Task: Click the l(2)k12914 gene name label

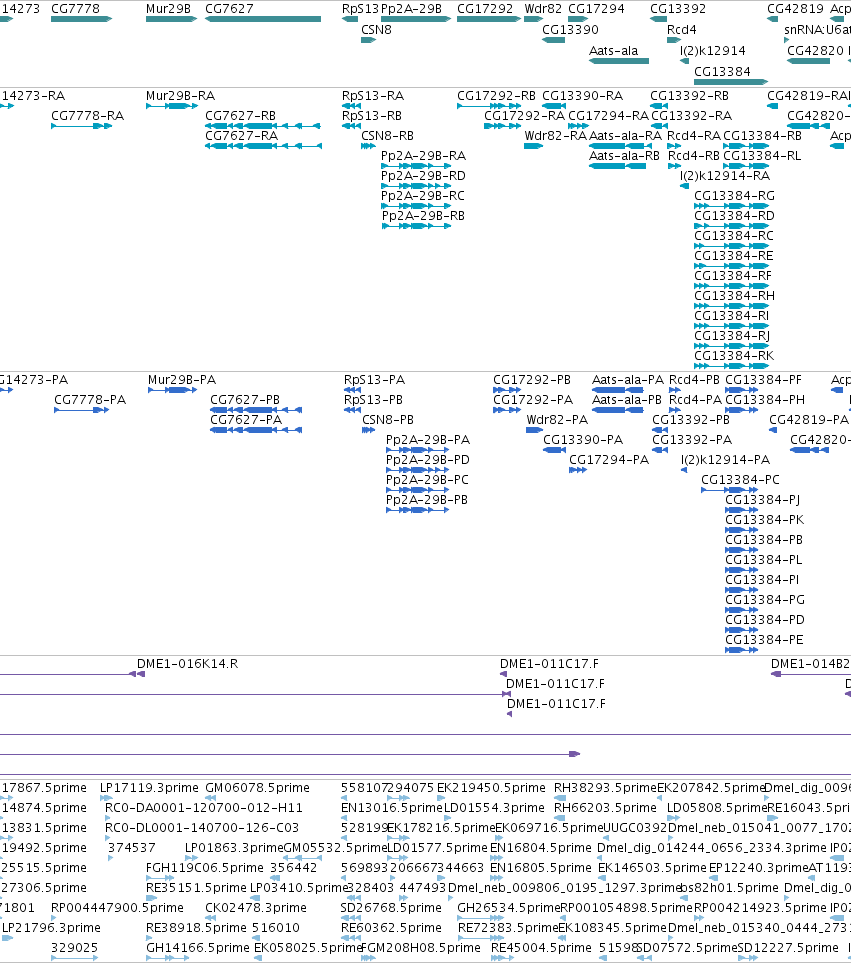Action: (x=712, y=50)
